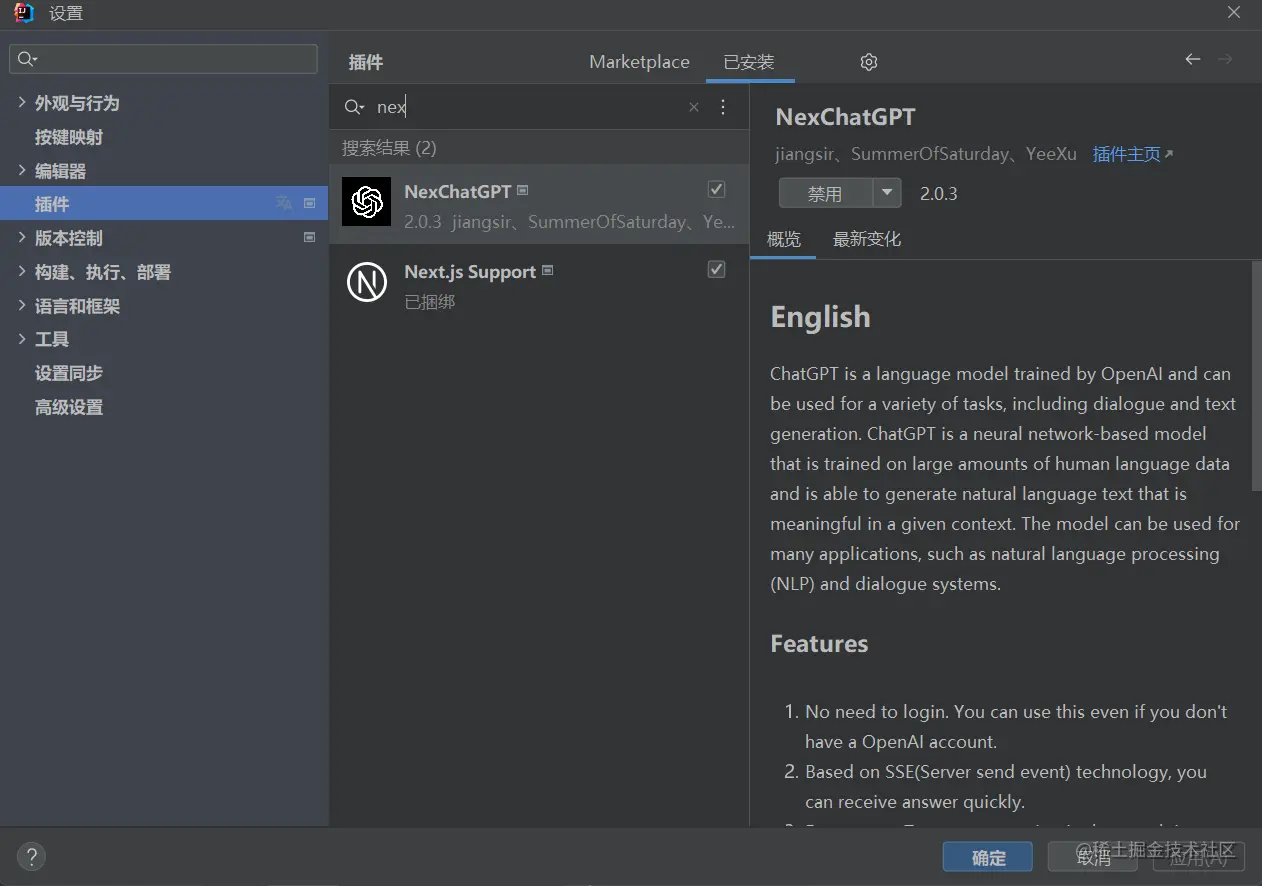The height and width of the screenshot is (886, 1262).
Task: Switch to the 已安装 tab
Action: [x=749, y=62]
